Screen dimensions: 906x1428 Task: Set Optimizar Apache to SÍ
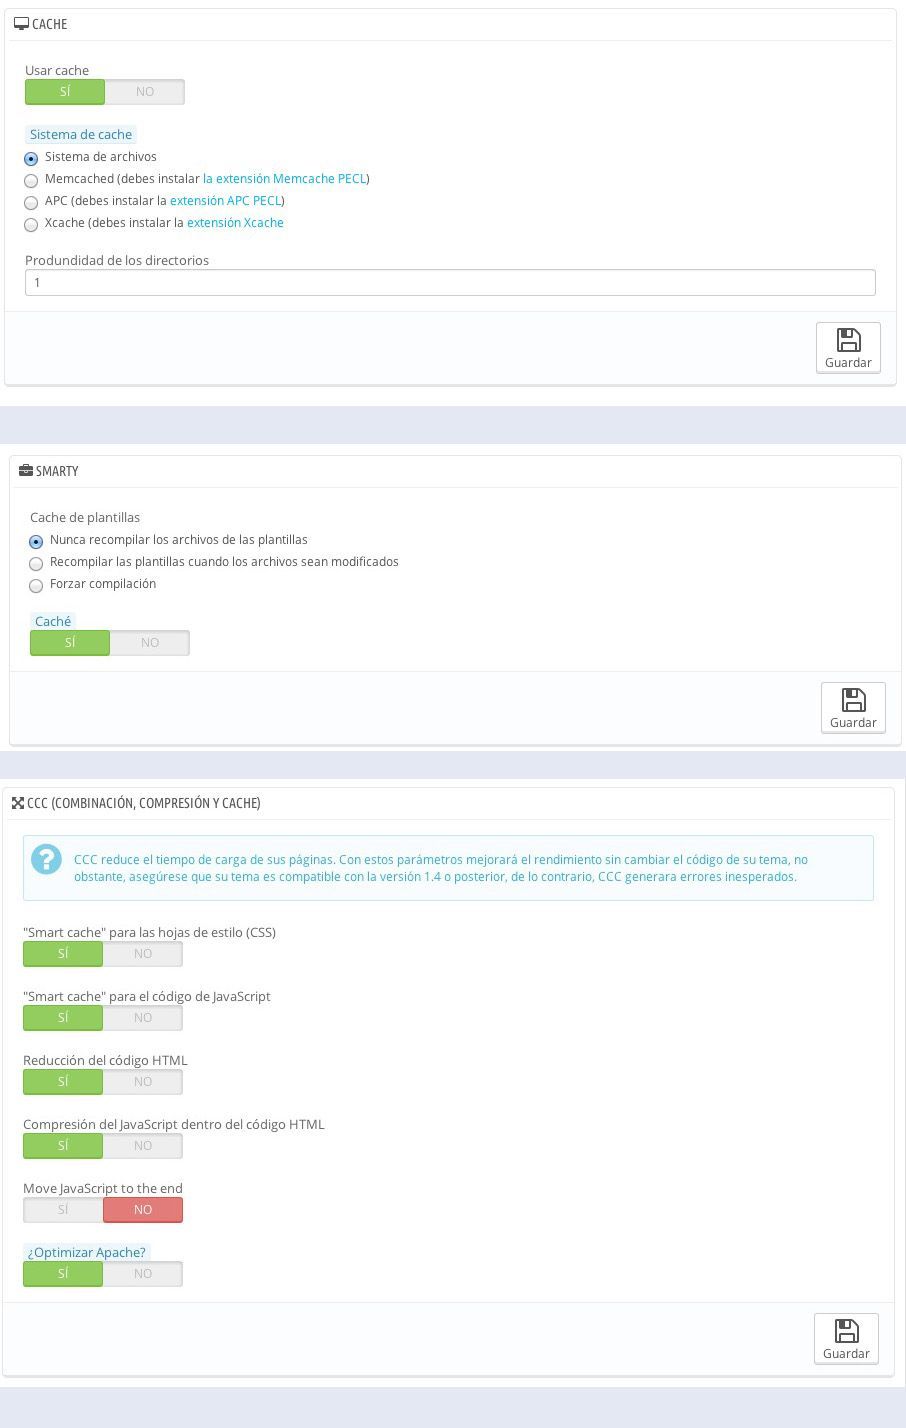[x=63, y=1274]
